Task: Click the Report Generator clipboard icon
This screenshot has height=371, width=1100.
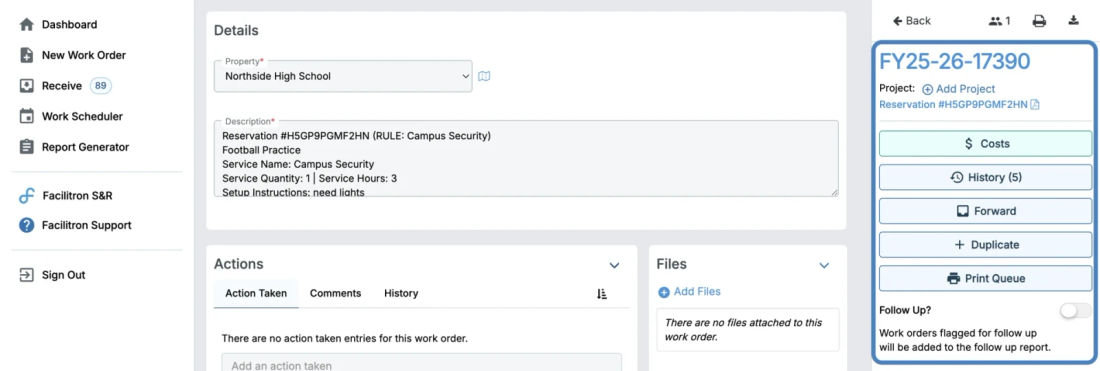Action: pos(27,147)
